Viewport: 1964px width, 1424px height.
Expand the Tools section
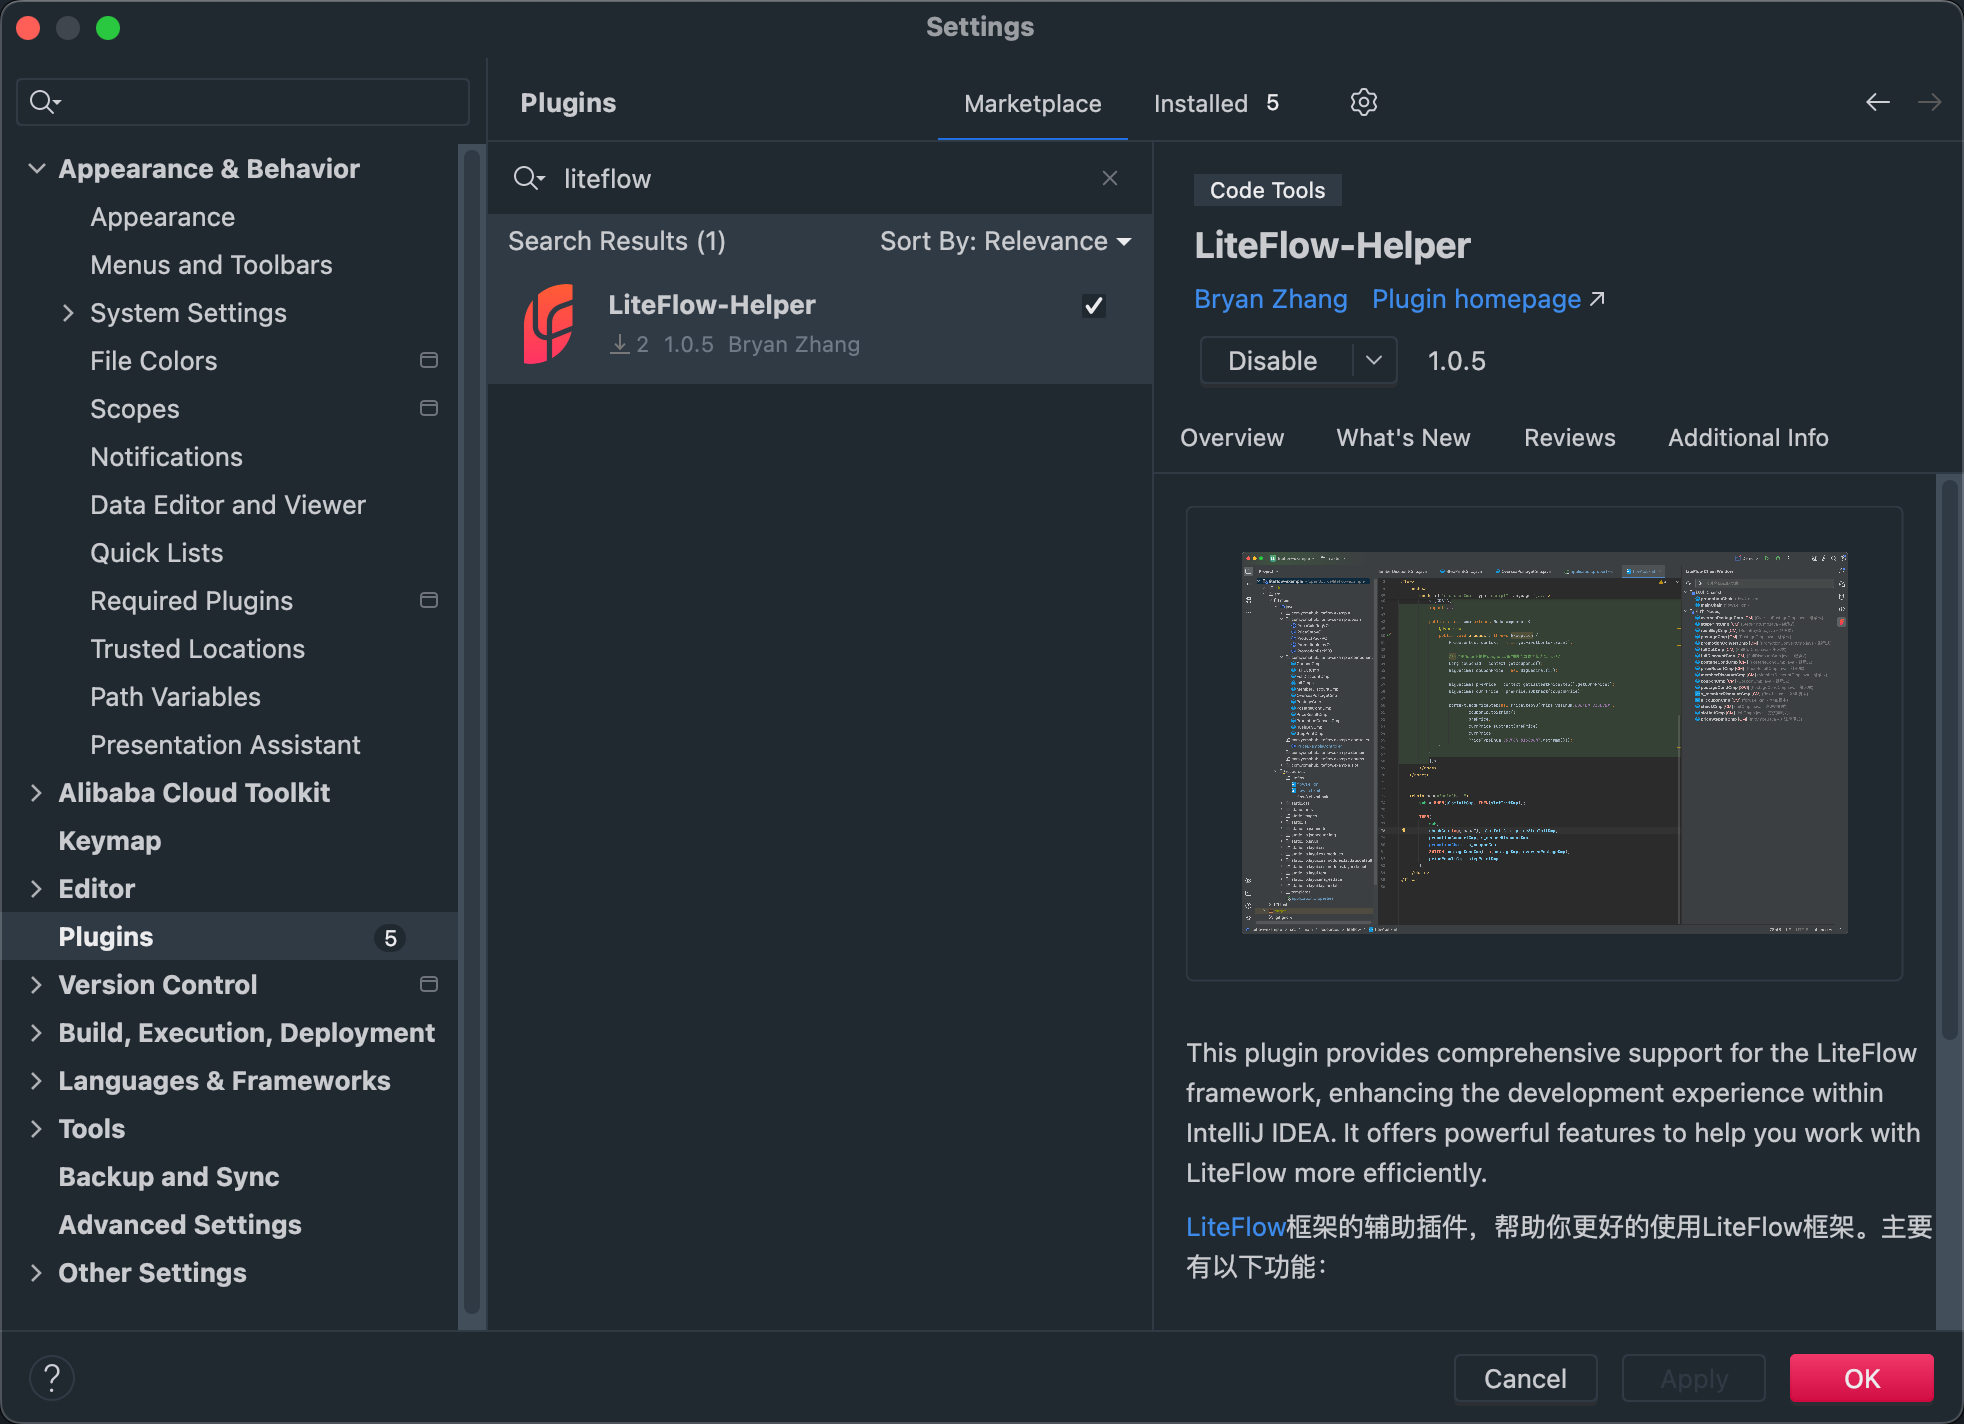click(x=37, y=1129)
